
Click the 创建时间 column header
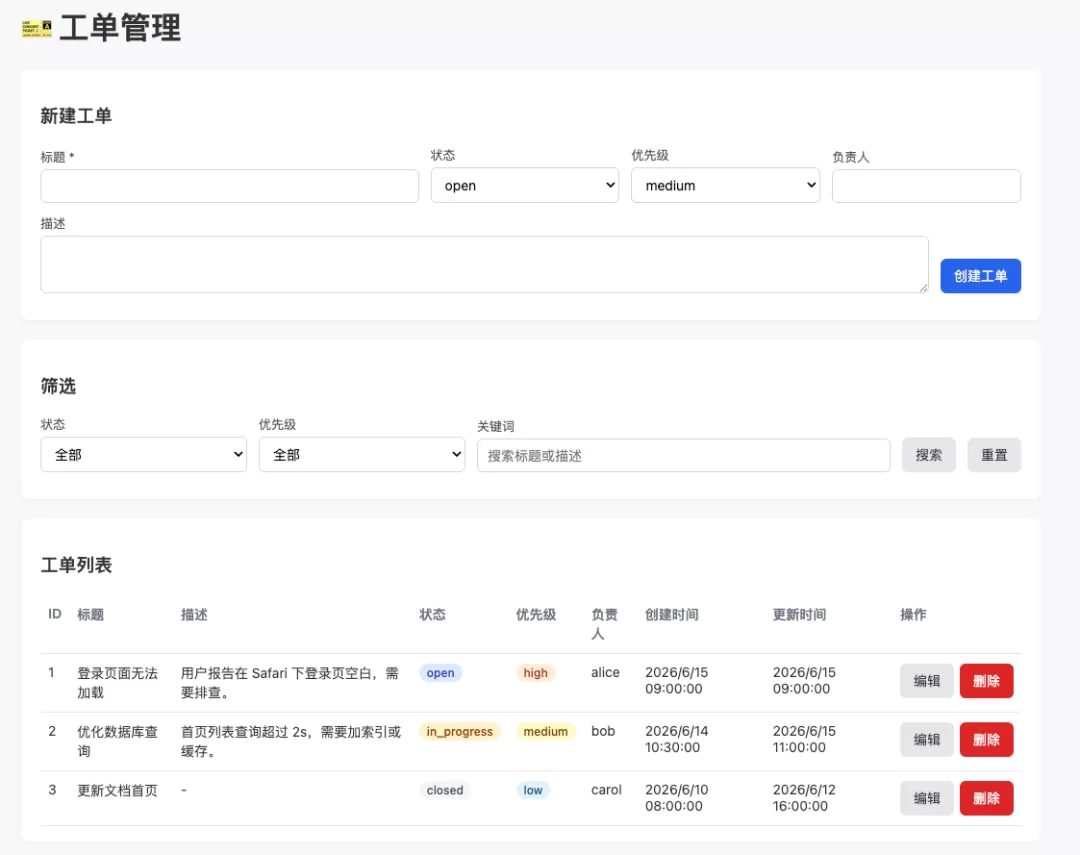point(672,615)
